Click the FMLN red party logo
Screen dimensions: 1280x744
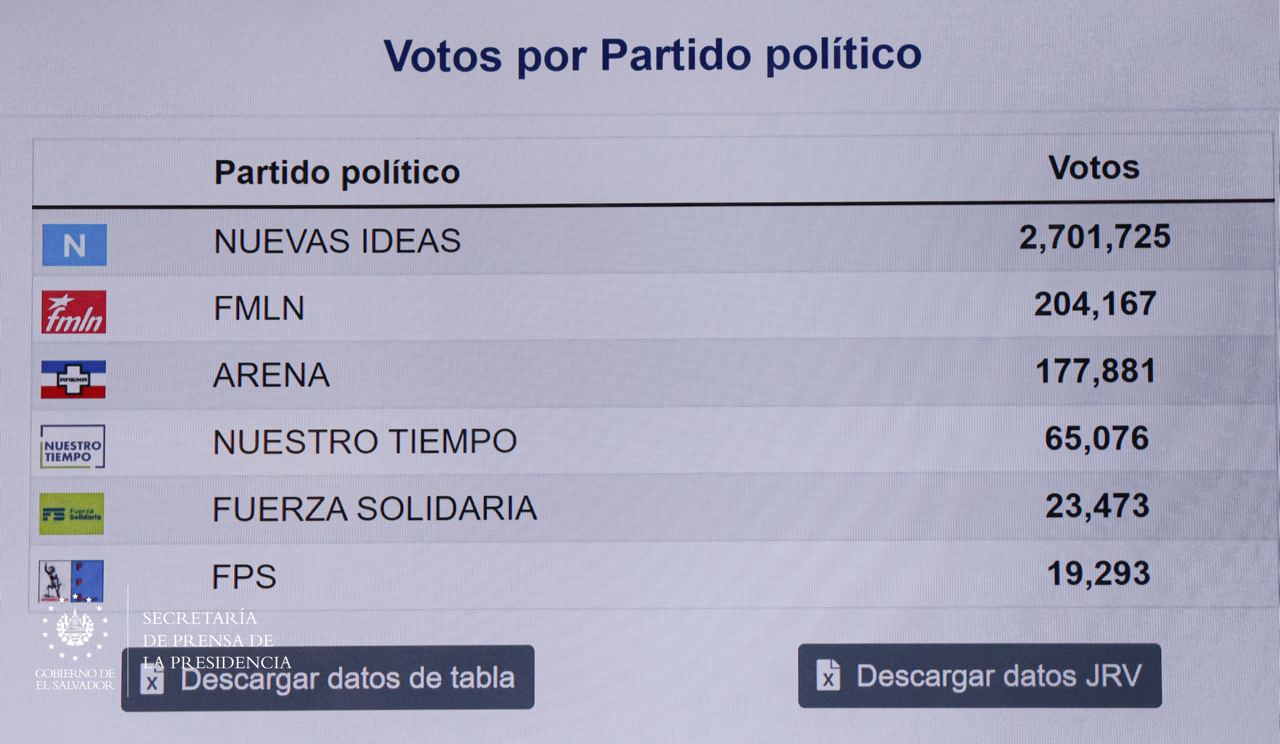click(x=73, y=312)
